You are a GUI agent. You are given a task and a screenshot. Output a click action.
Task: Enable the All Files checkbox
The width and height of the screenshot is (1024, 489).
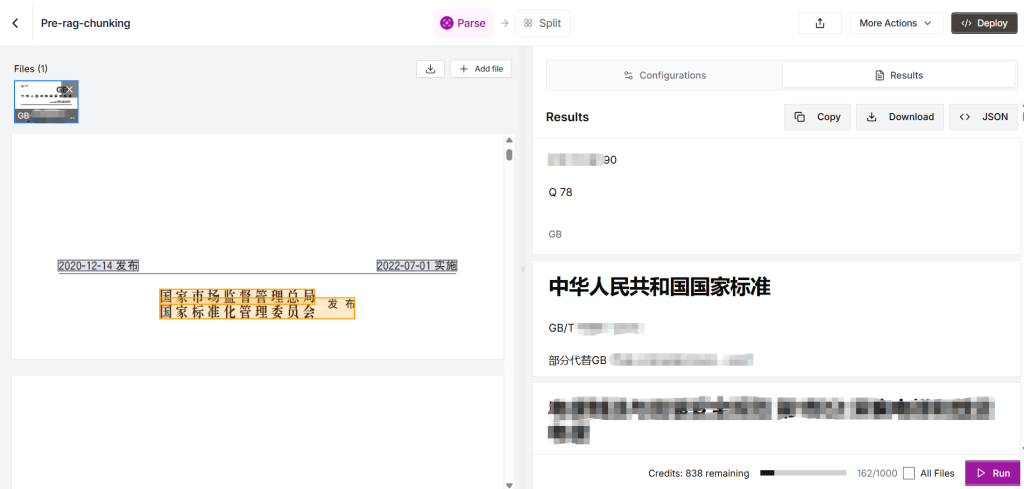click(909, 473)
